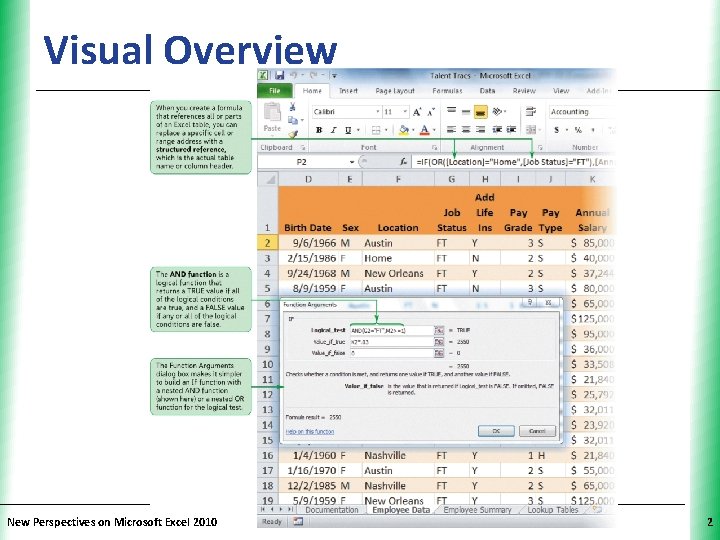Image resolution: width=720 pixels, height=540 pixels.
Task: Open the font size 11 dropdown
Action: pos(405,112)
